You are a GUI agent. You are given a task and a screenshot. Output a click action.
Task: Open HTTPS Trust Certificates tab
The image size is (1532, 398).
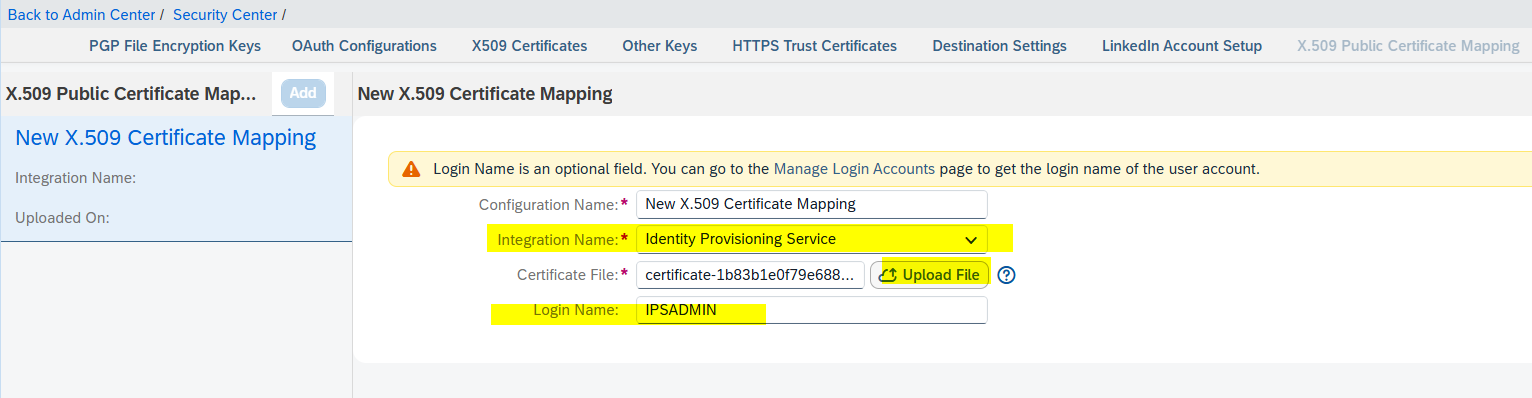coord(814,46)
